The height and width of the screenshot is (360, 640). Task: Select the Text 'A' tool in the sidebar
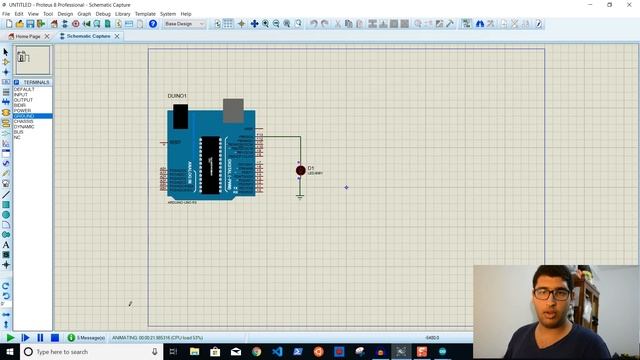click(x=6, y=245)
